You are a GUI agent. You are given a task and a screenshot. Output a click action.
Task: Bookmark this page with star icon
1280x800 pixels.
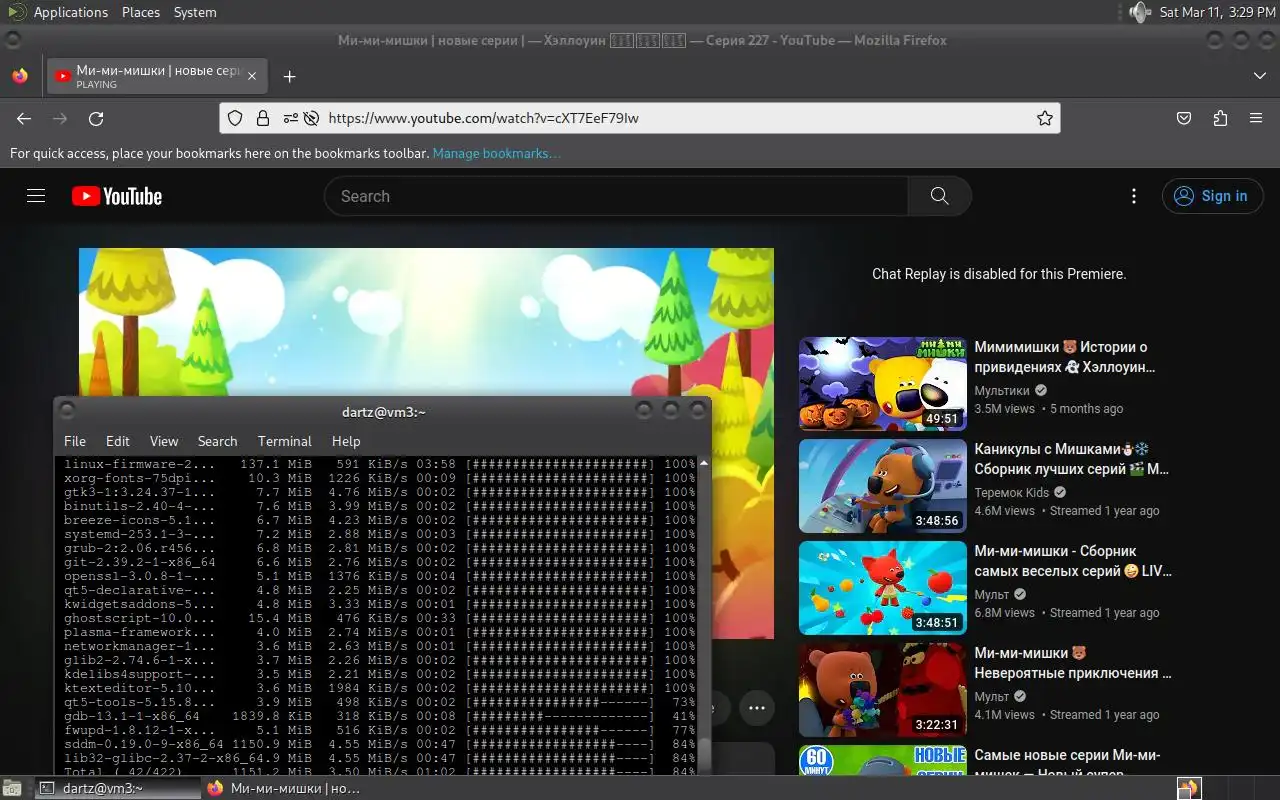pyautogui.click(x=1045, y=118)
